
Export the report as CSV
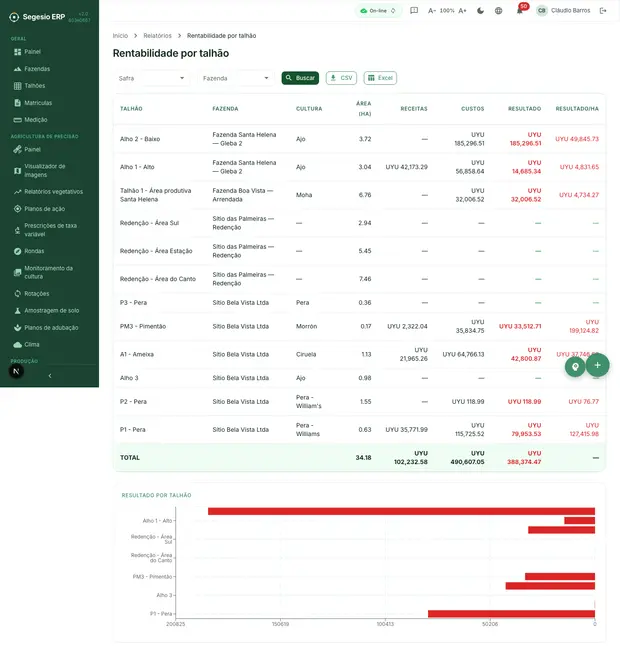(341, 78)
